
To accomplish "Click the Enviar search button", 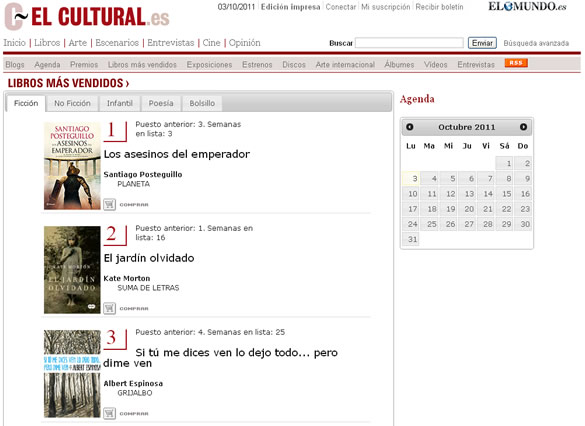I will tap(482, 43).
